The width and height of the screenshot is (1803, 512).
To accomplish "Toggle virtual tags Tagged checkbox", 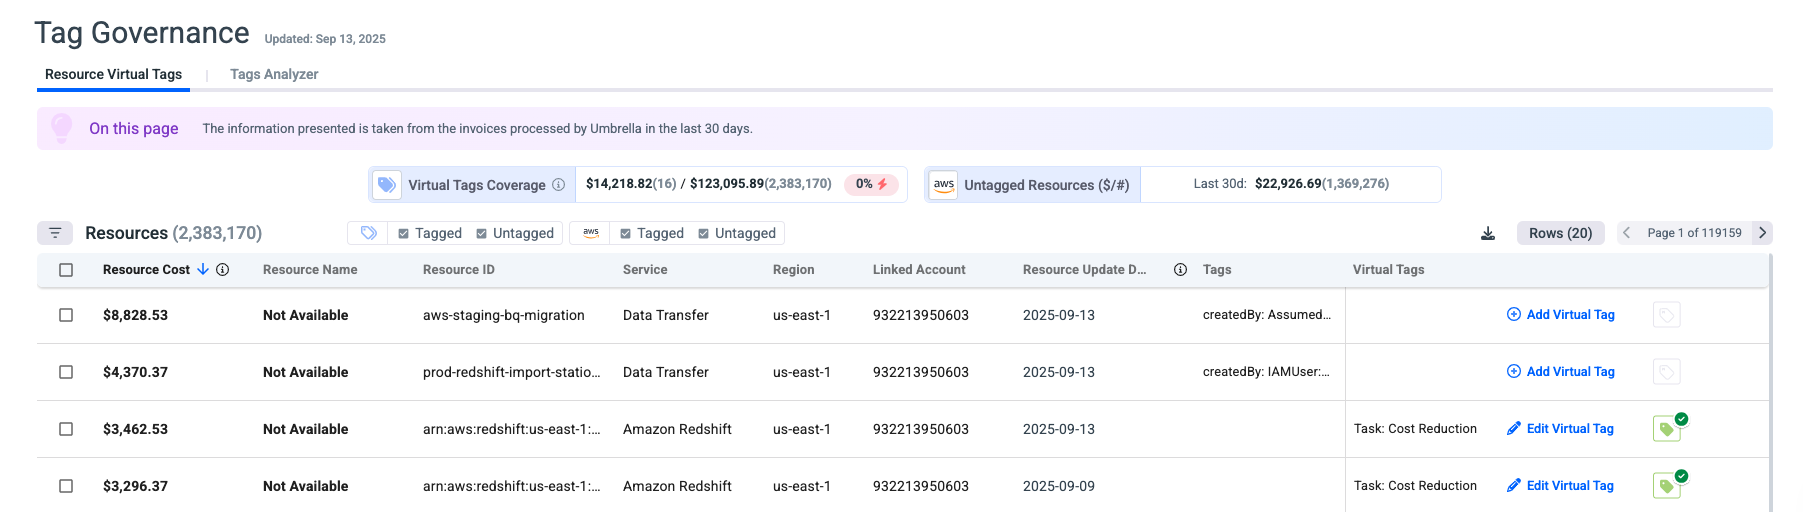I will (403, 233).
